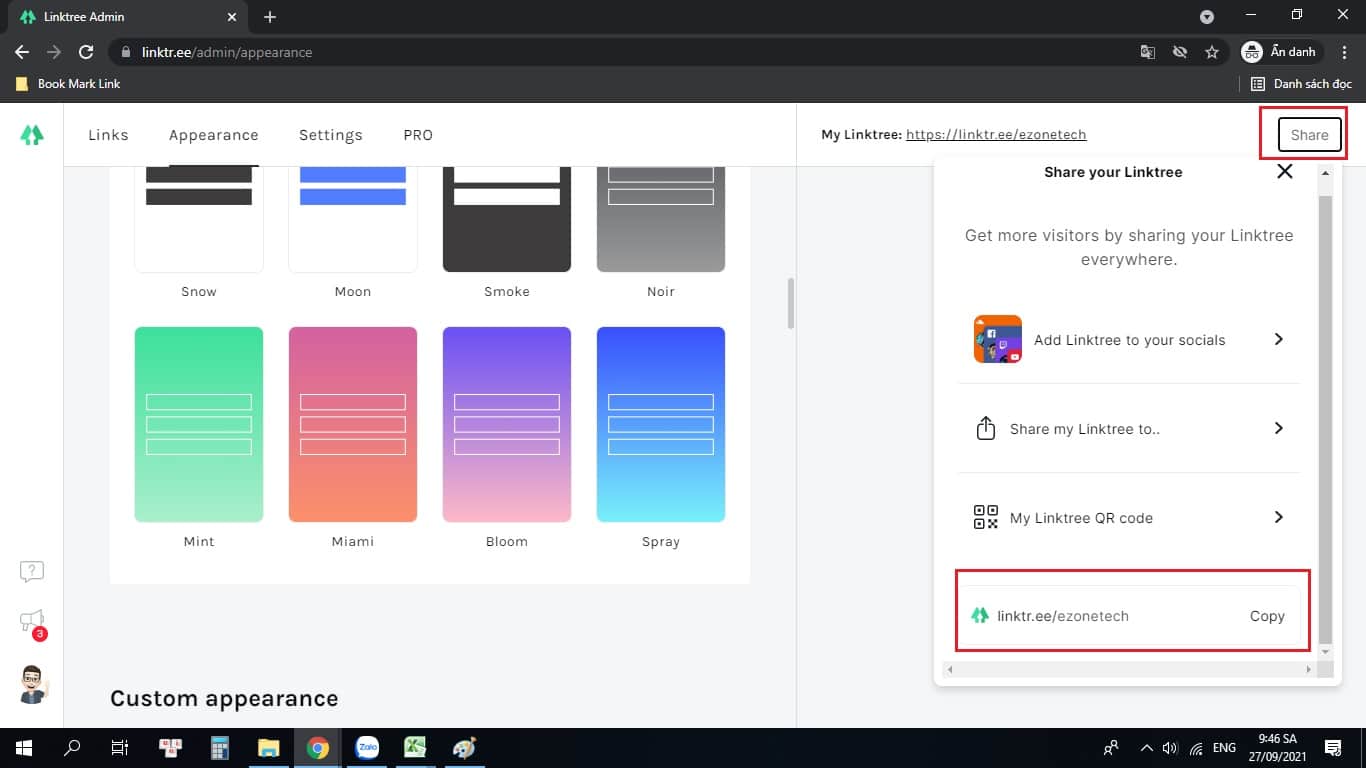Open the translate page icon

[1148, 52]
